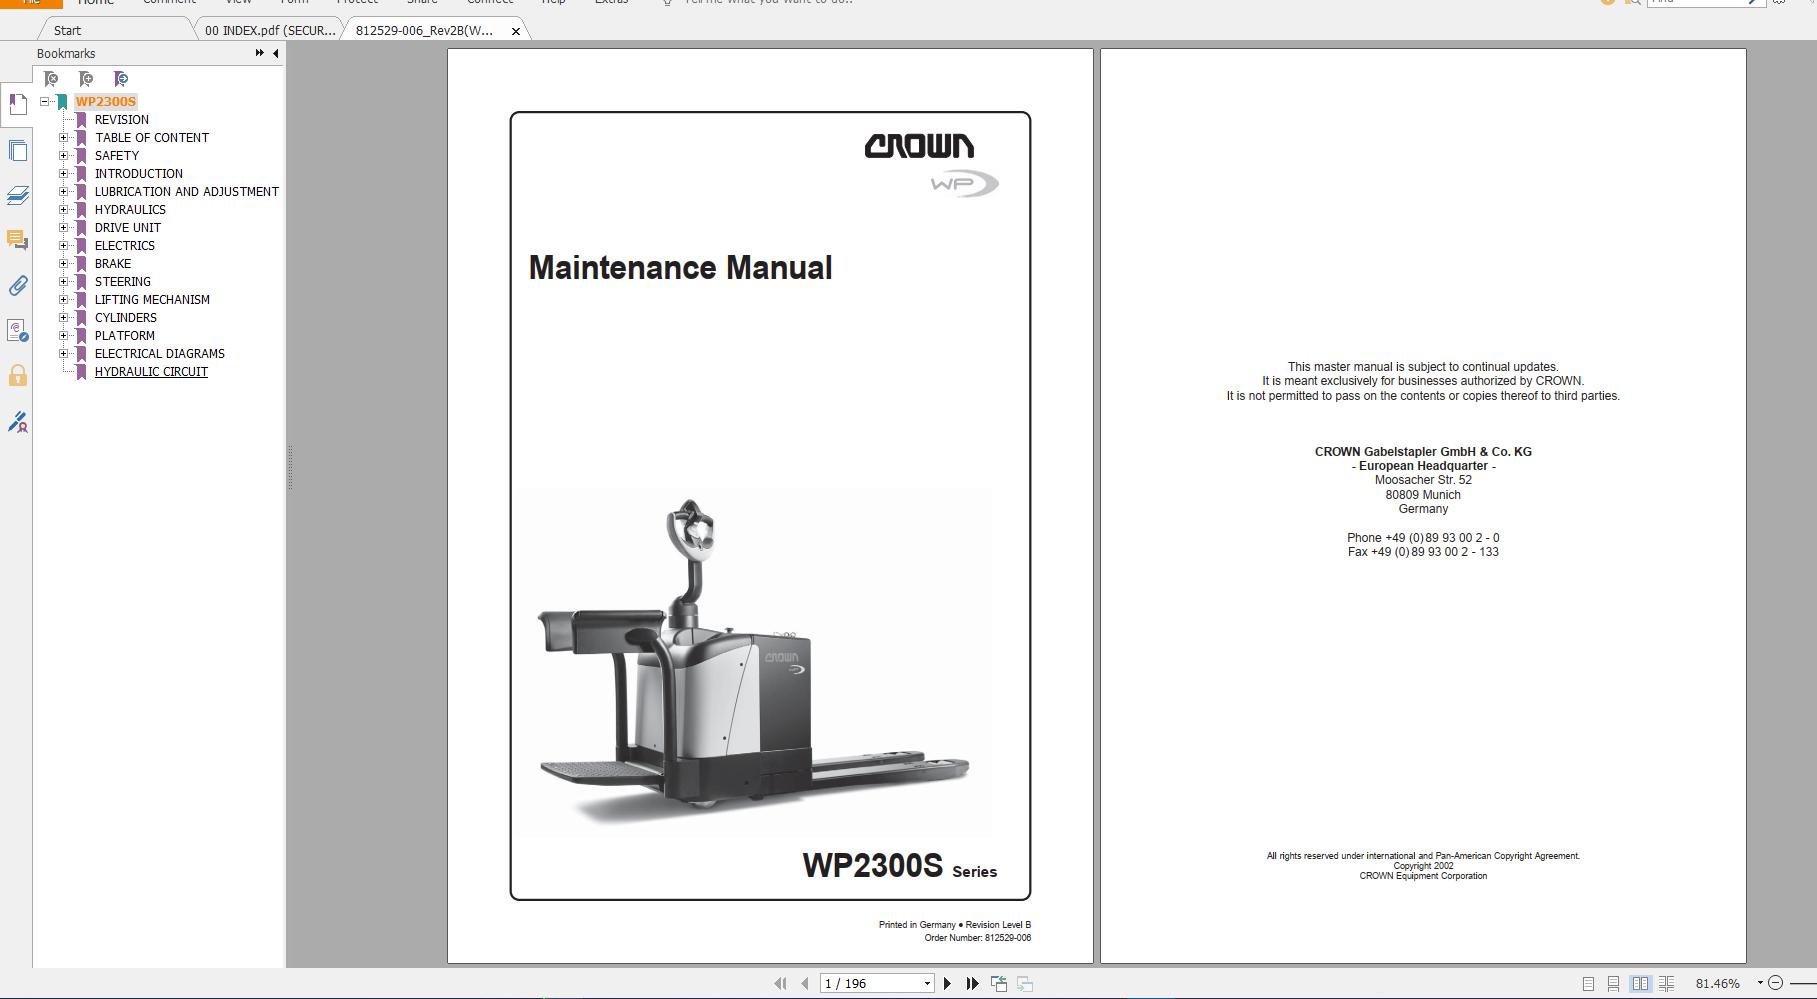Viewport: 1817px width, 999px height.
Task: Click the cover page of the manual
Action: coord(770,506)
